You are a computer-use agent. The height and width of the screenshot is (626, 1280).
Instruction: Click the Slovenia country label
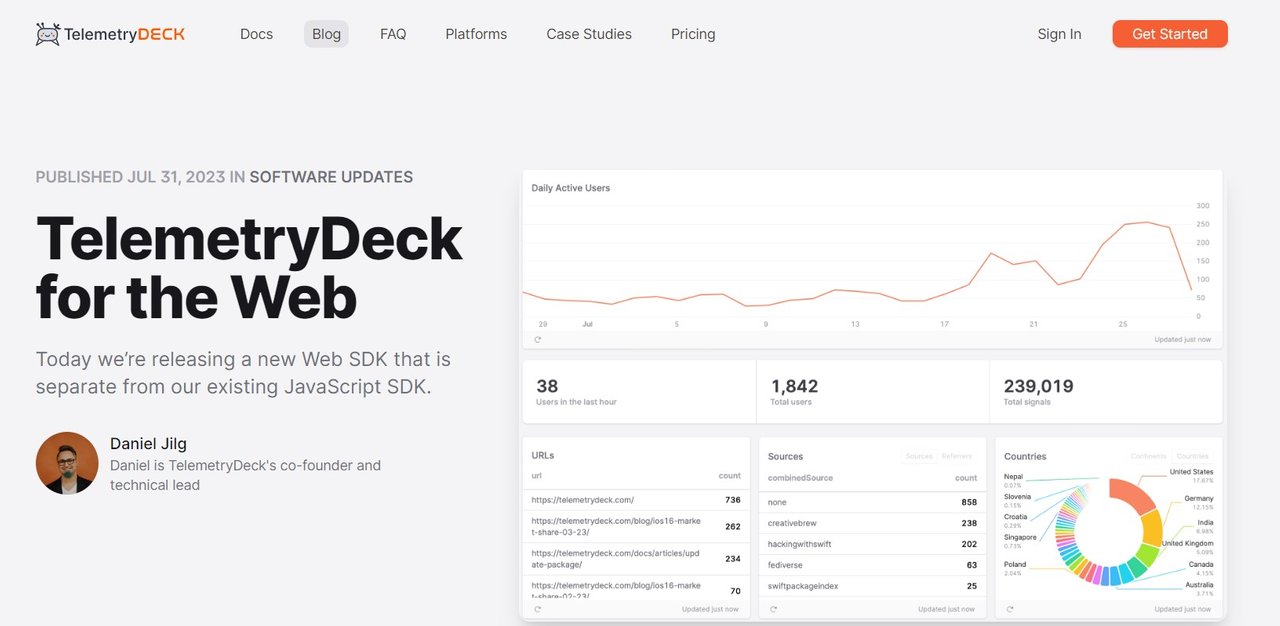(1017, 497)
